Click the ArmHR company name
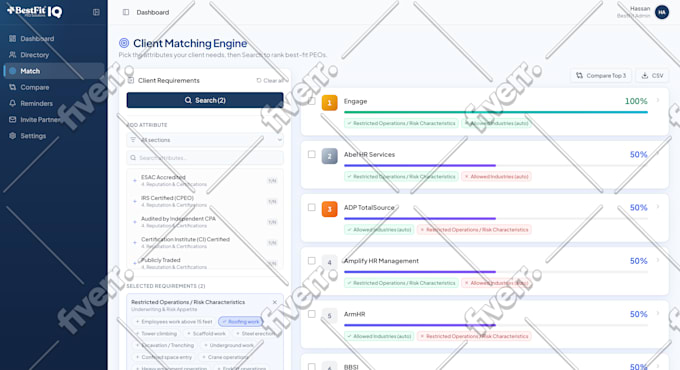The image size is (680, 370). (x=354, y=314)
